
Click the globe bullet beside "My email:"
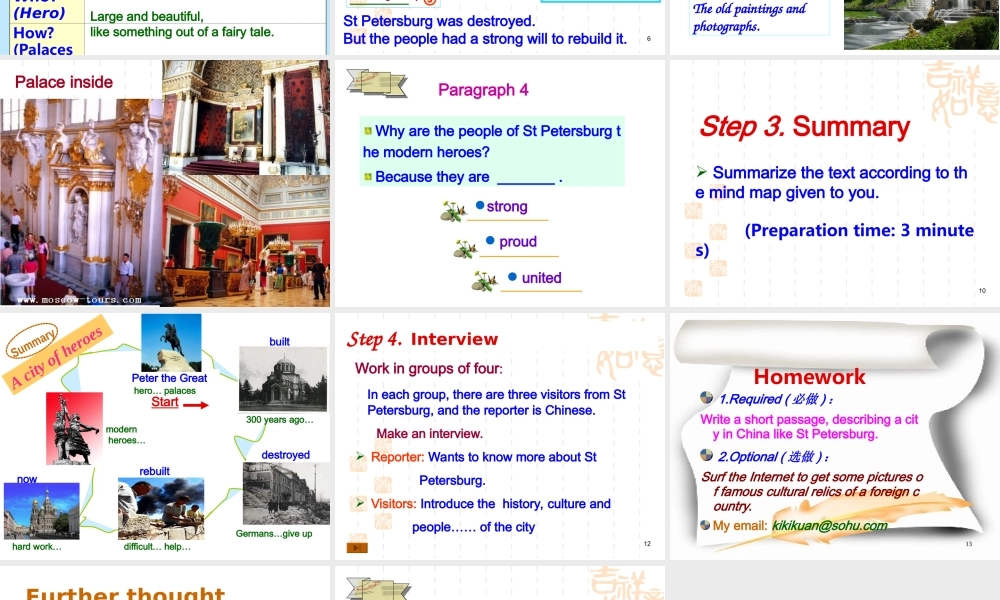pos(705,525)
